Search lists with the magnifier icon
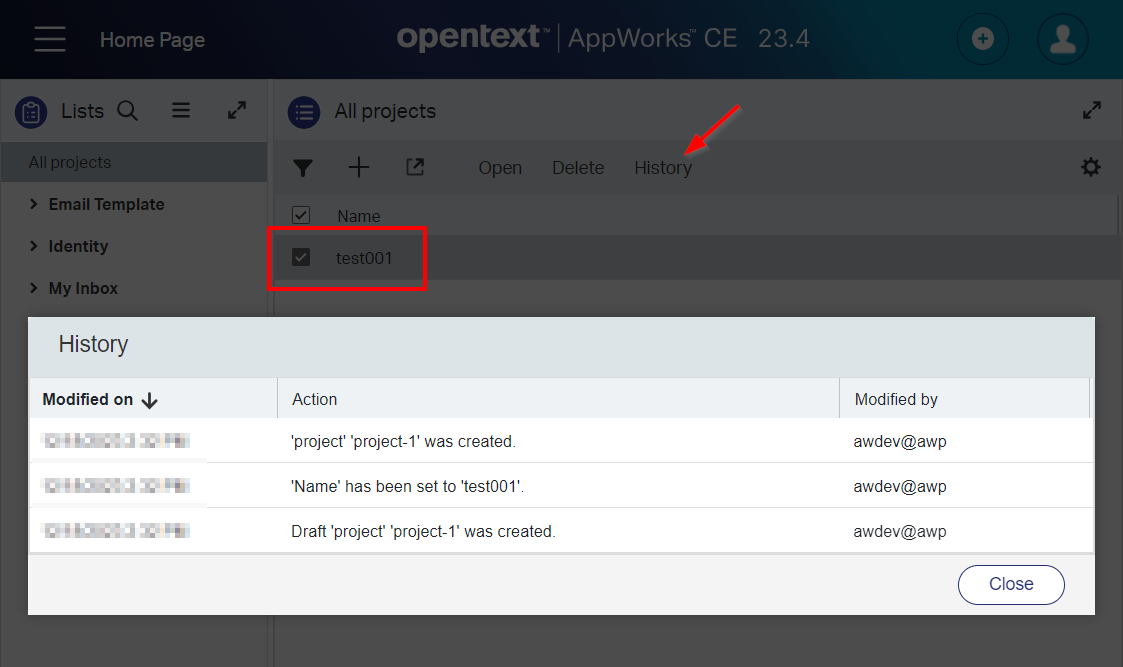Screen dimensions: 1123x667 127,111
